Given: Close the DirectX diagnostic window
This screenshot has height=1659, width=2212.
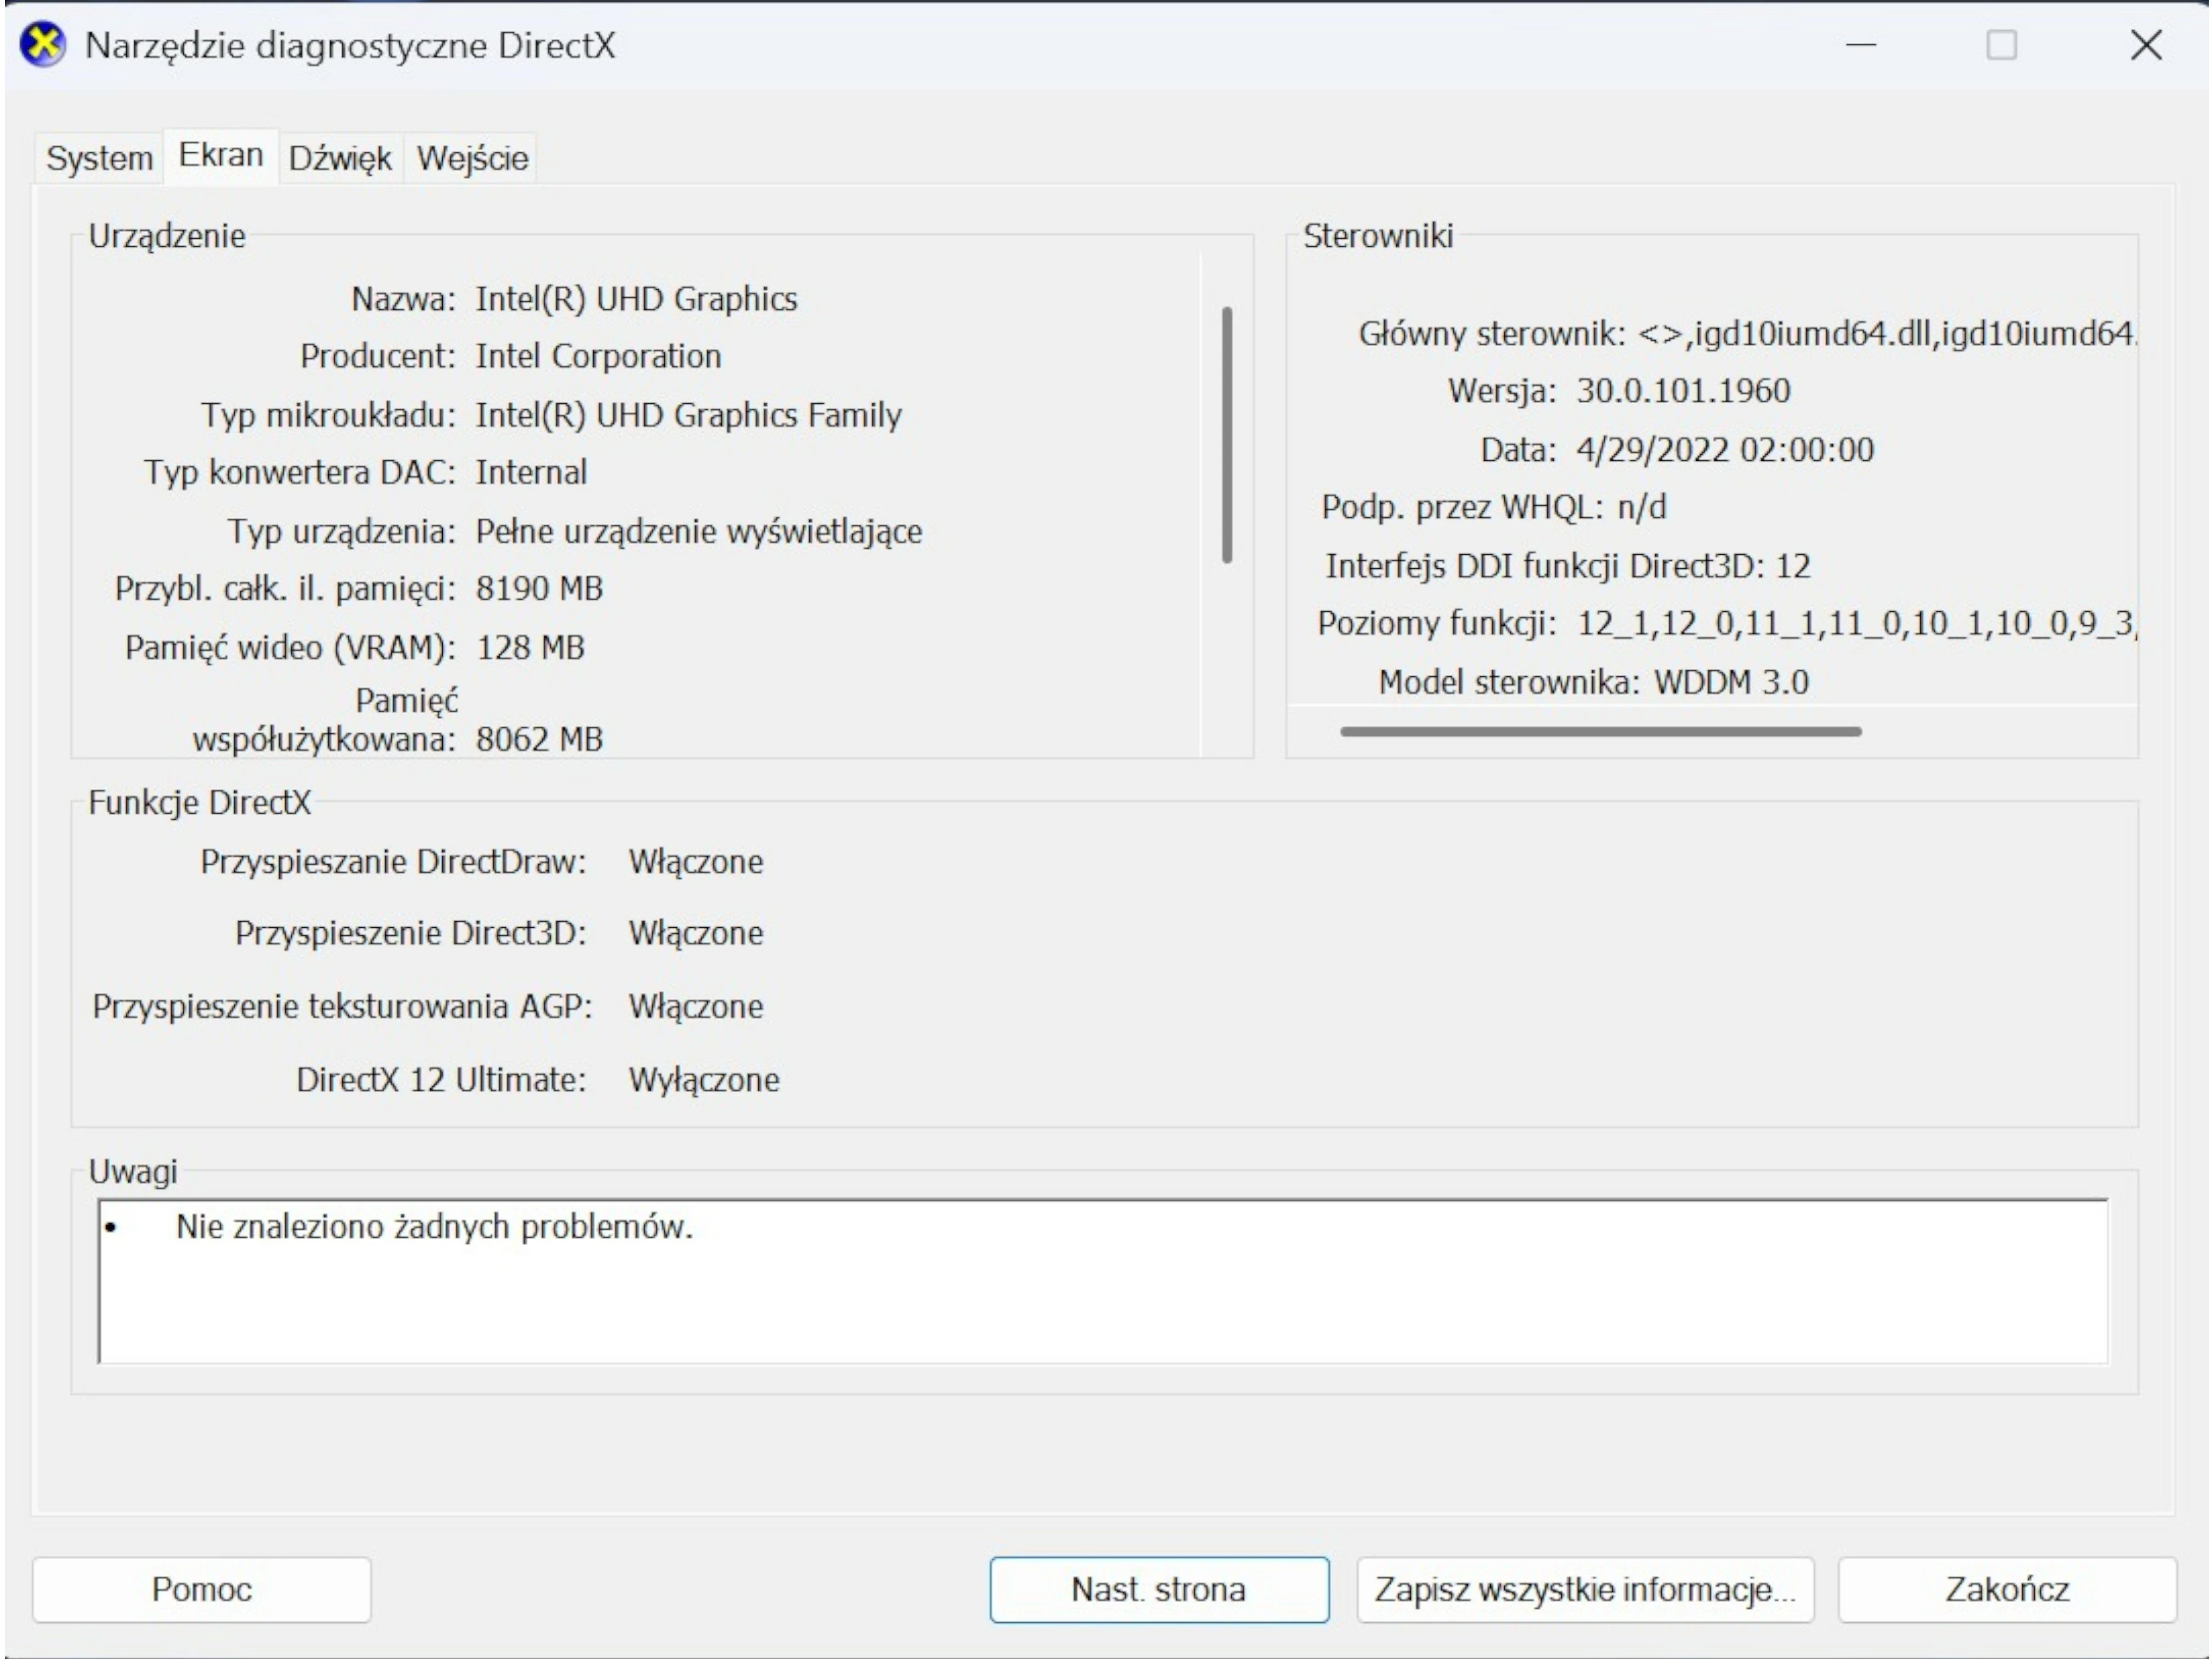Looking at the screenshot, I should click(2146, 46).
